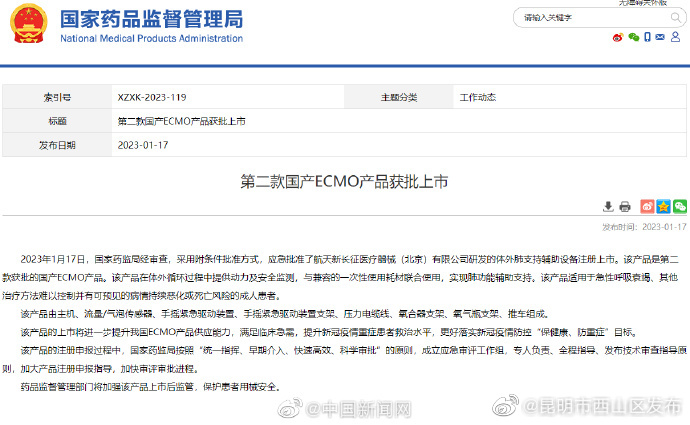Click paragraph starting 2023年1月17日，国家药监局
The width and height of the screenshot is (690, 425).
pyautogui.click(x=341, y=277)
